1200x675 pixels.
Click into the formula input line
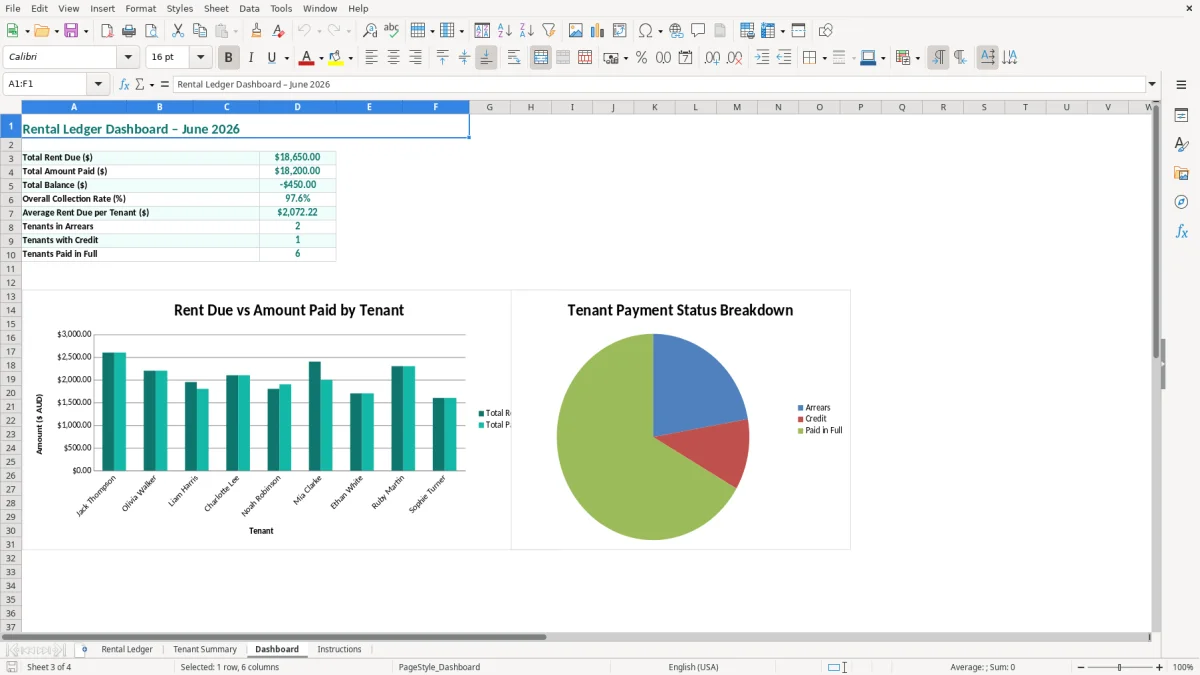tap(659, 84)
